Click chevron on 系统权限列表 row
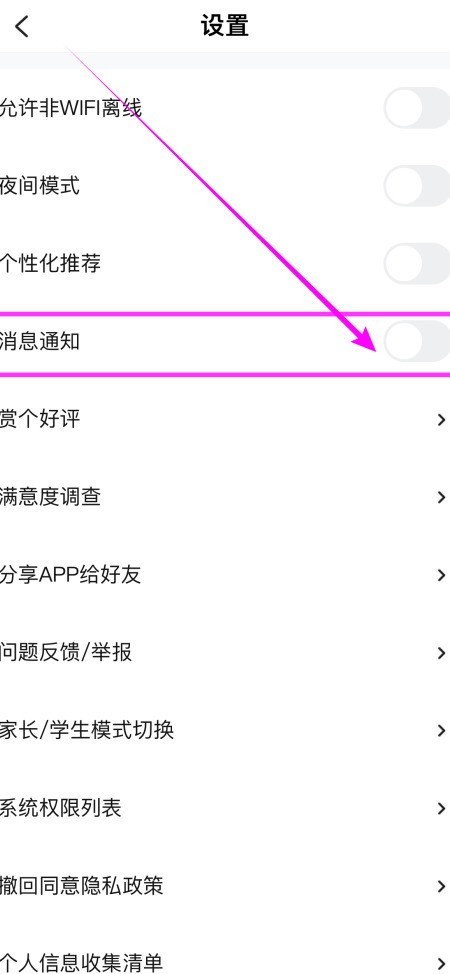This screenshot has height=974, width=450. [x=441, y=808]
